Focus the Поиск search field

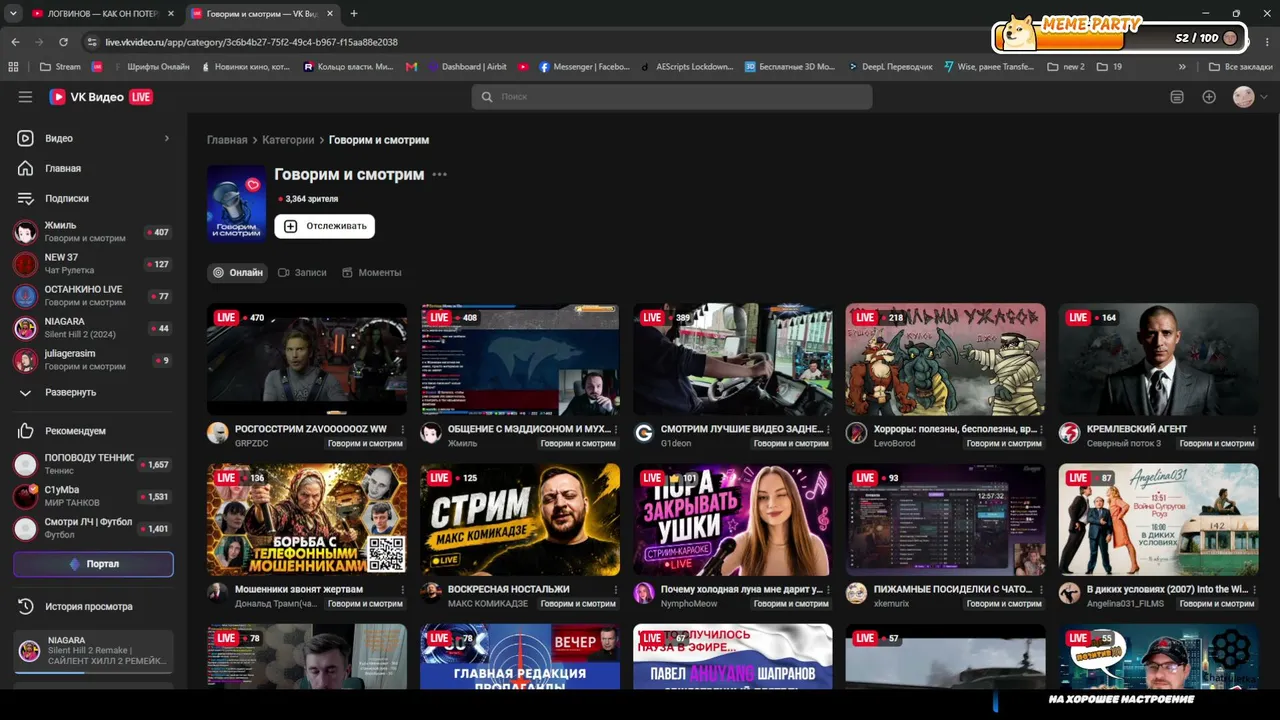point(672,97)
